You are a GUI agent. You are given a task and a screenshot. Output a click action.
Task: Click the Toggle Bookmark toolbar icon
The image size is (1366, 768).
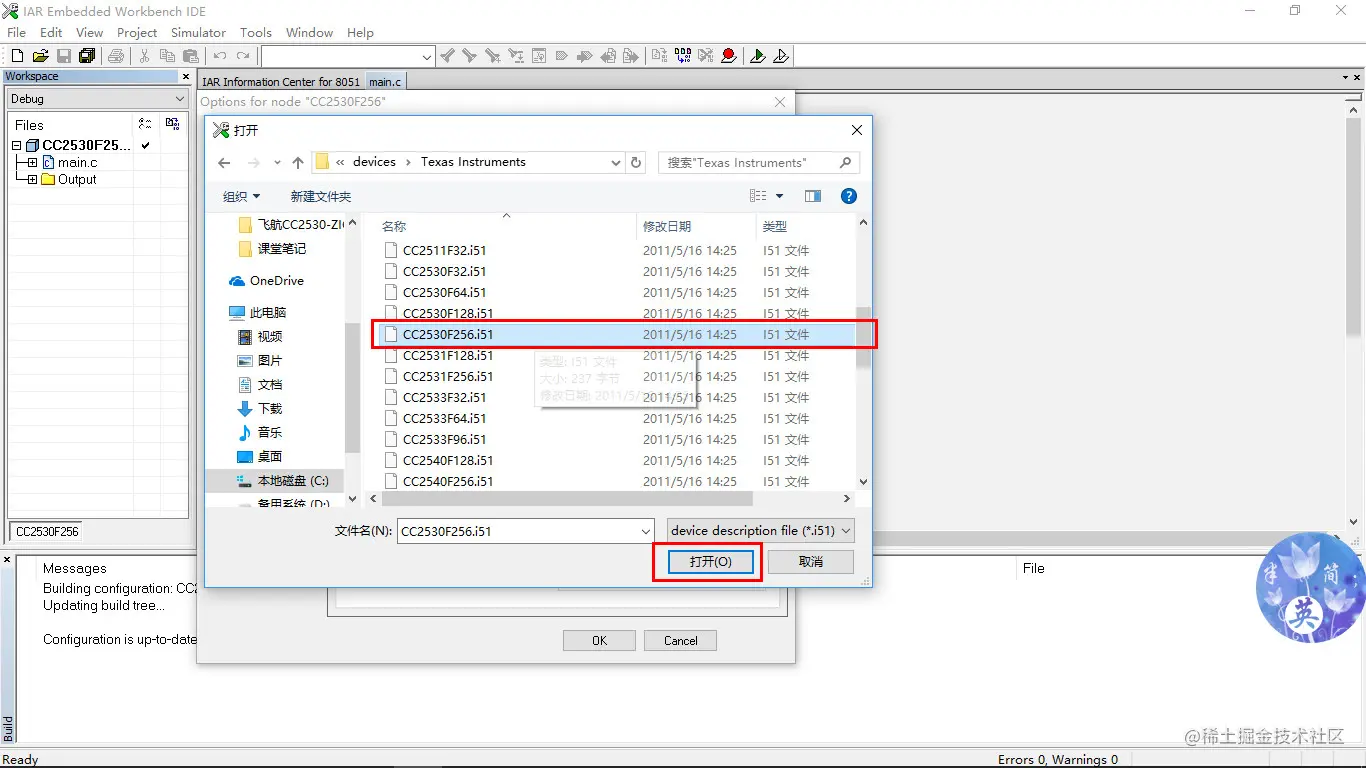[x=562, y=56]
